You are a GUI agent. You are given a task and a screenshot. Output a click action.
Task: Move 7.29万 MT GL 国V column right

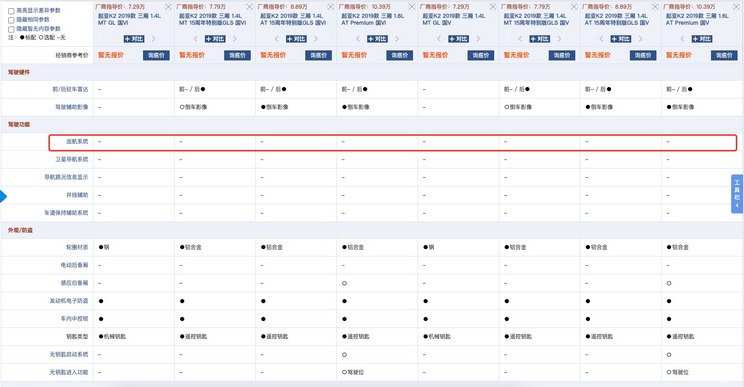pyautogui.click(x=478, y=39)
